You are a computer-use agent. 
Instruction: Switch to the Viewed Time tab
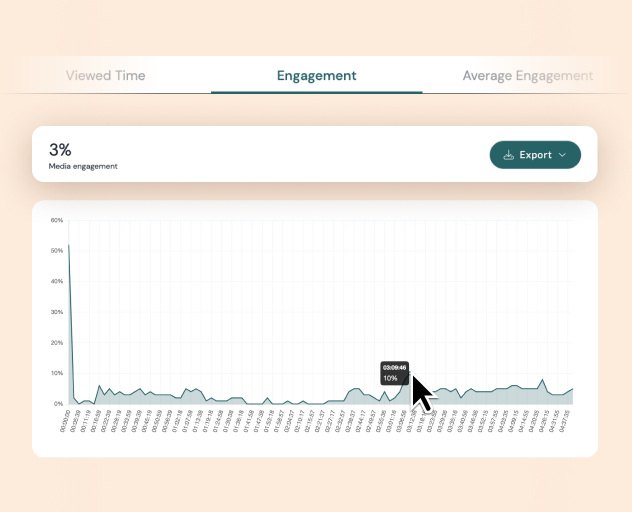tap(105, 75)
